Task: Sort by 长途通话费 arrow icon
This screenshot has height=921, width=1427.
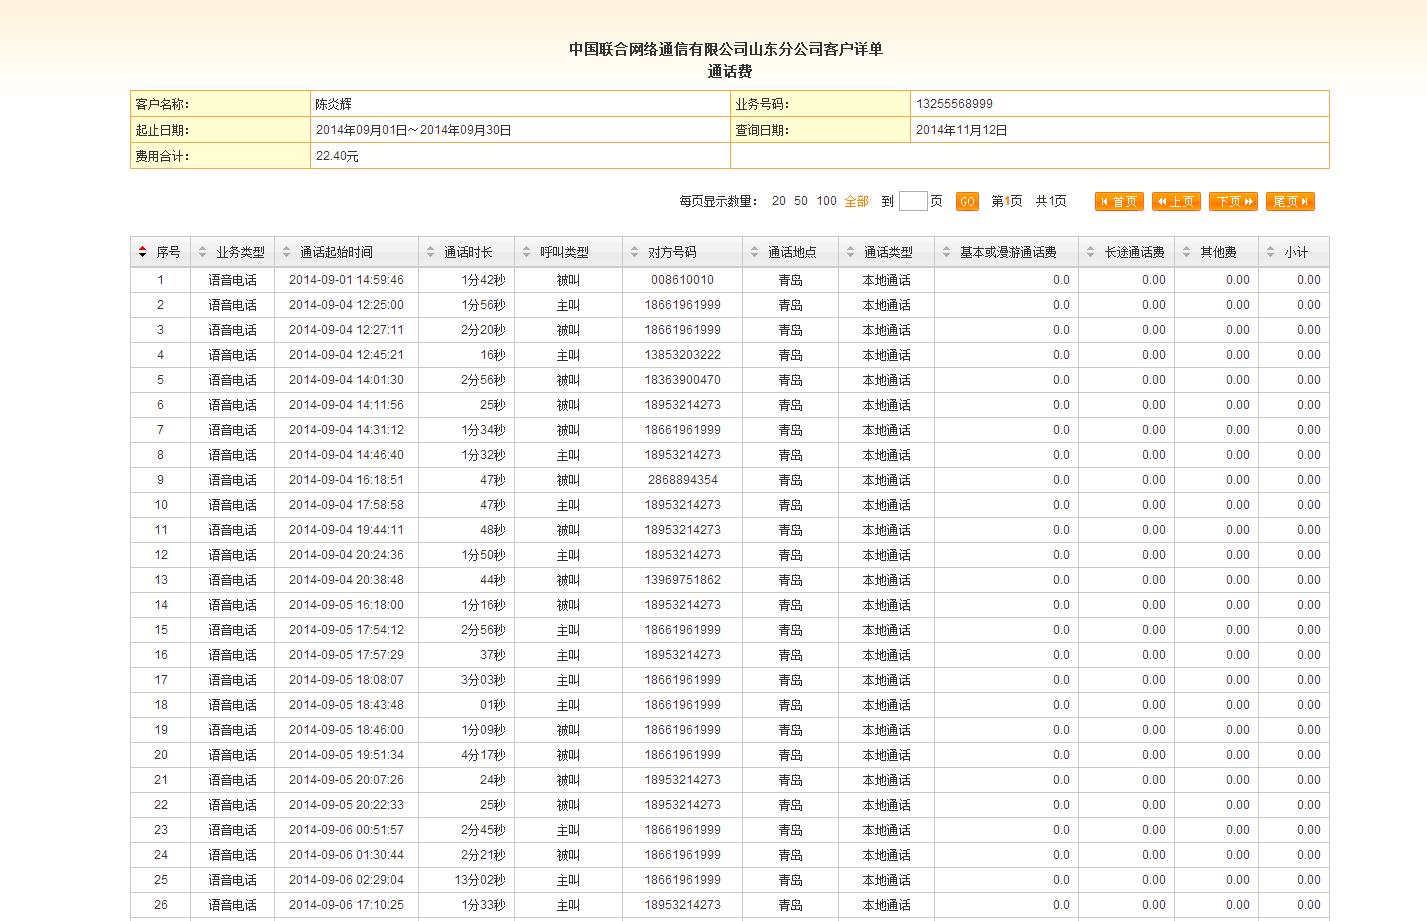Action: (1091, 253)
